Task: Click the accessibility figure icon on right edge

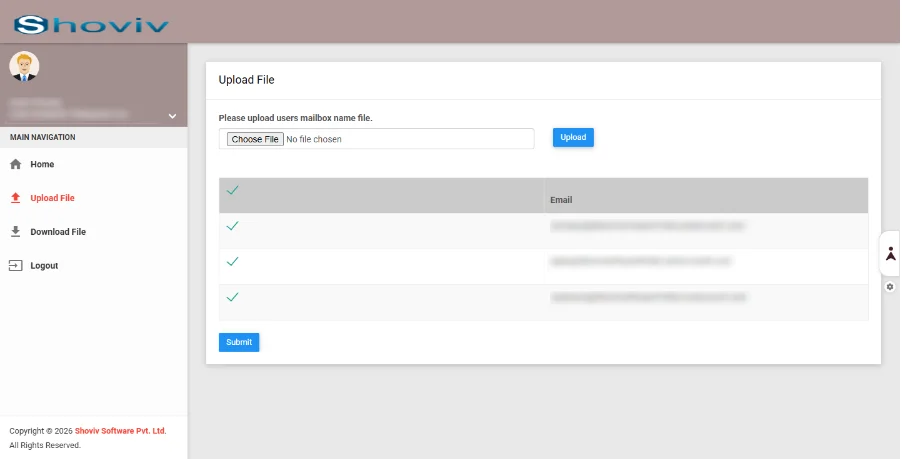Action: (x=890, y=254)
